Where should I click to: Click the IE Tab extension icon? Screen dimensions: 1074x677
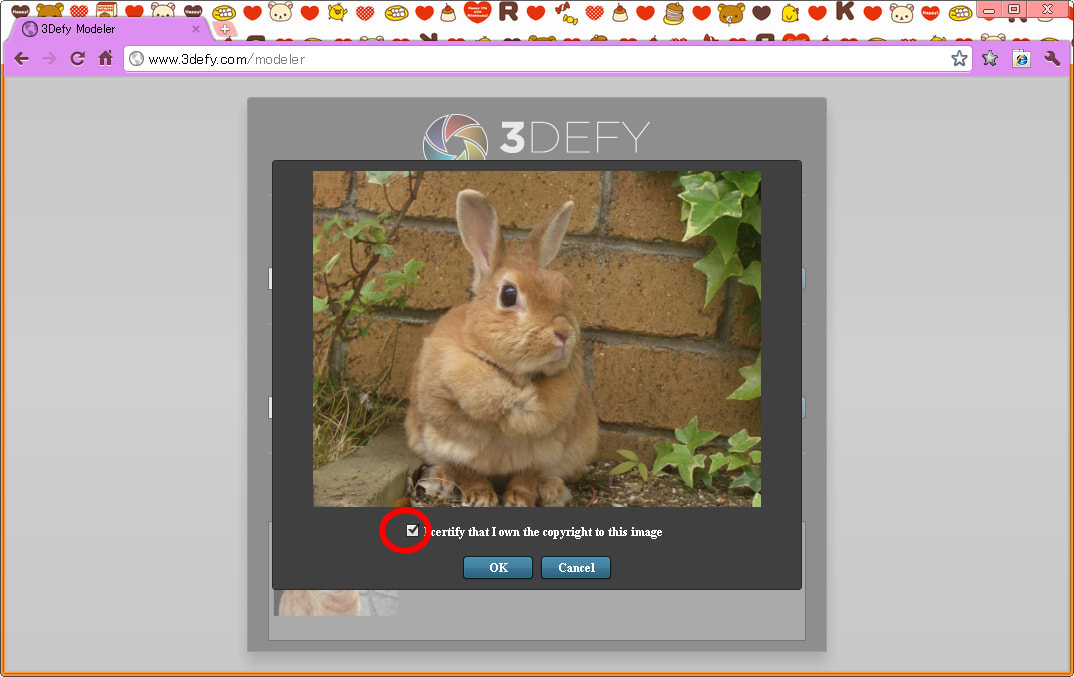coord(1021,59)
